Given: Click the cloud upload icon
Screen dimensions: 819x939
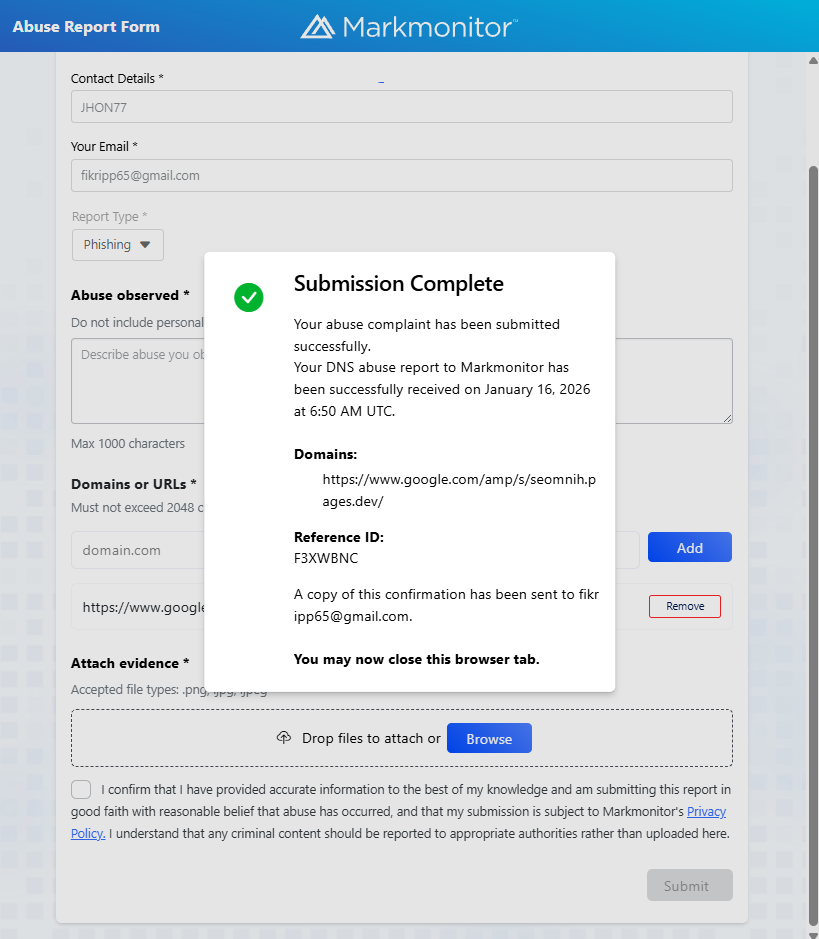Looking at the screenshot, I should (284, 738).
